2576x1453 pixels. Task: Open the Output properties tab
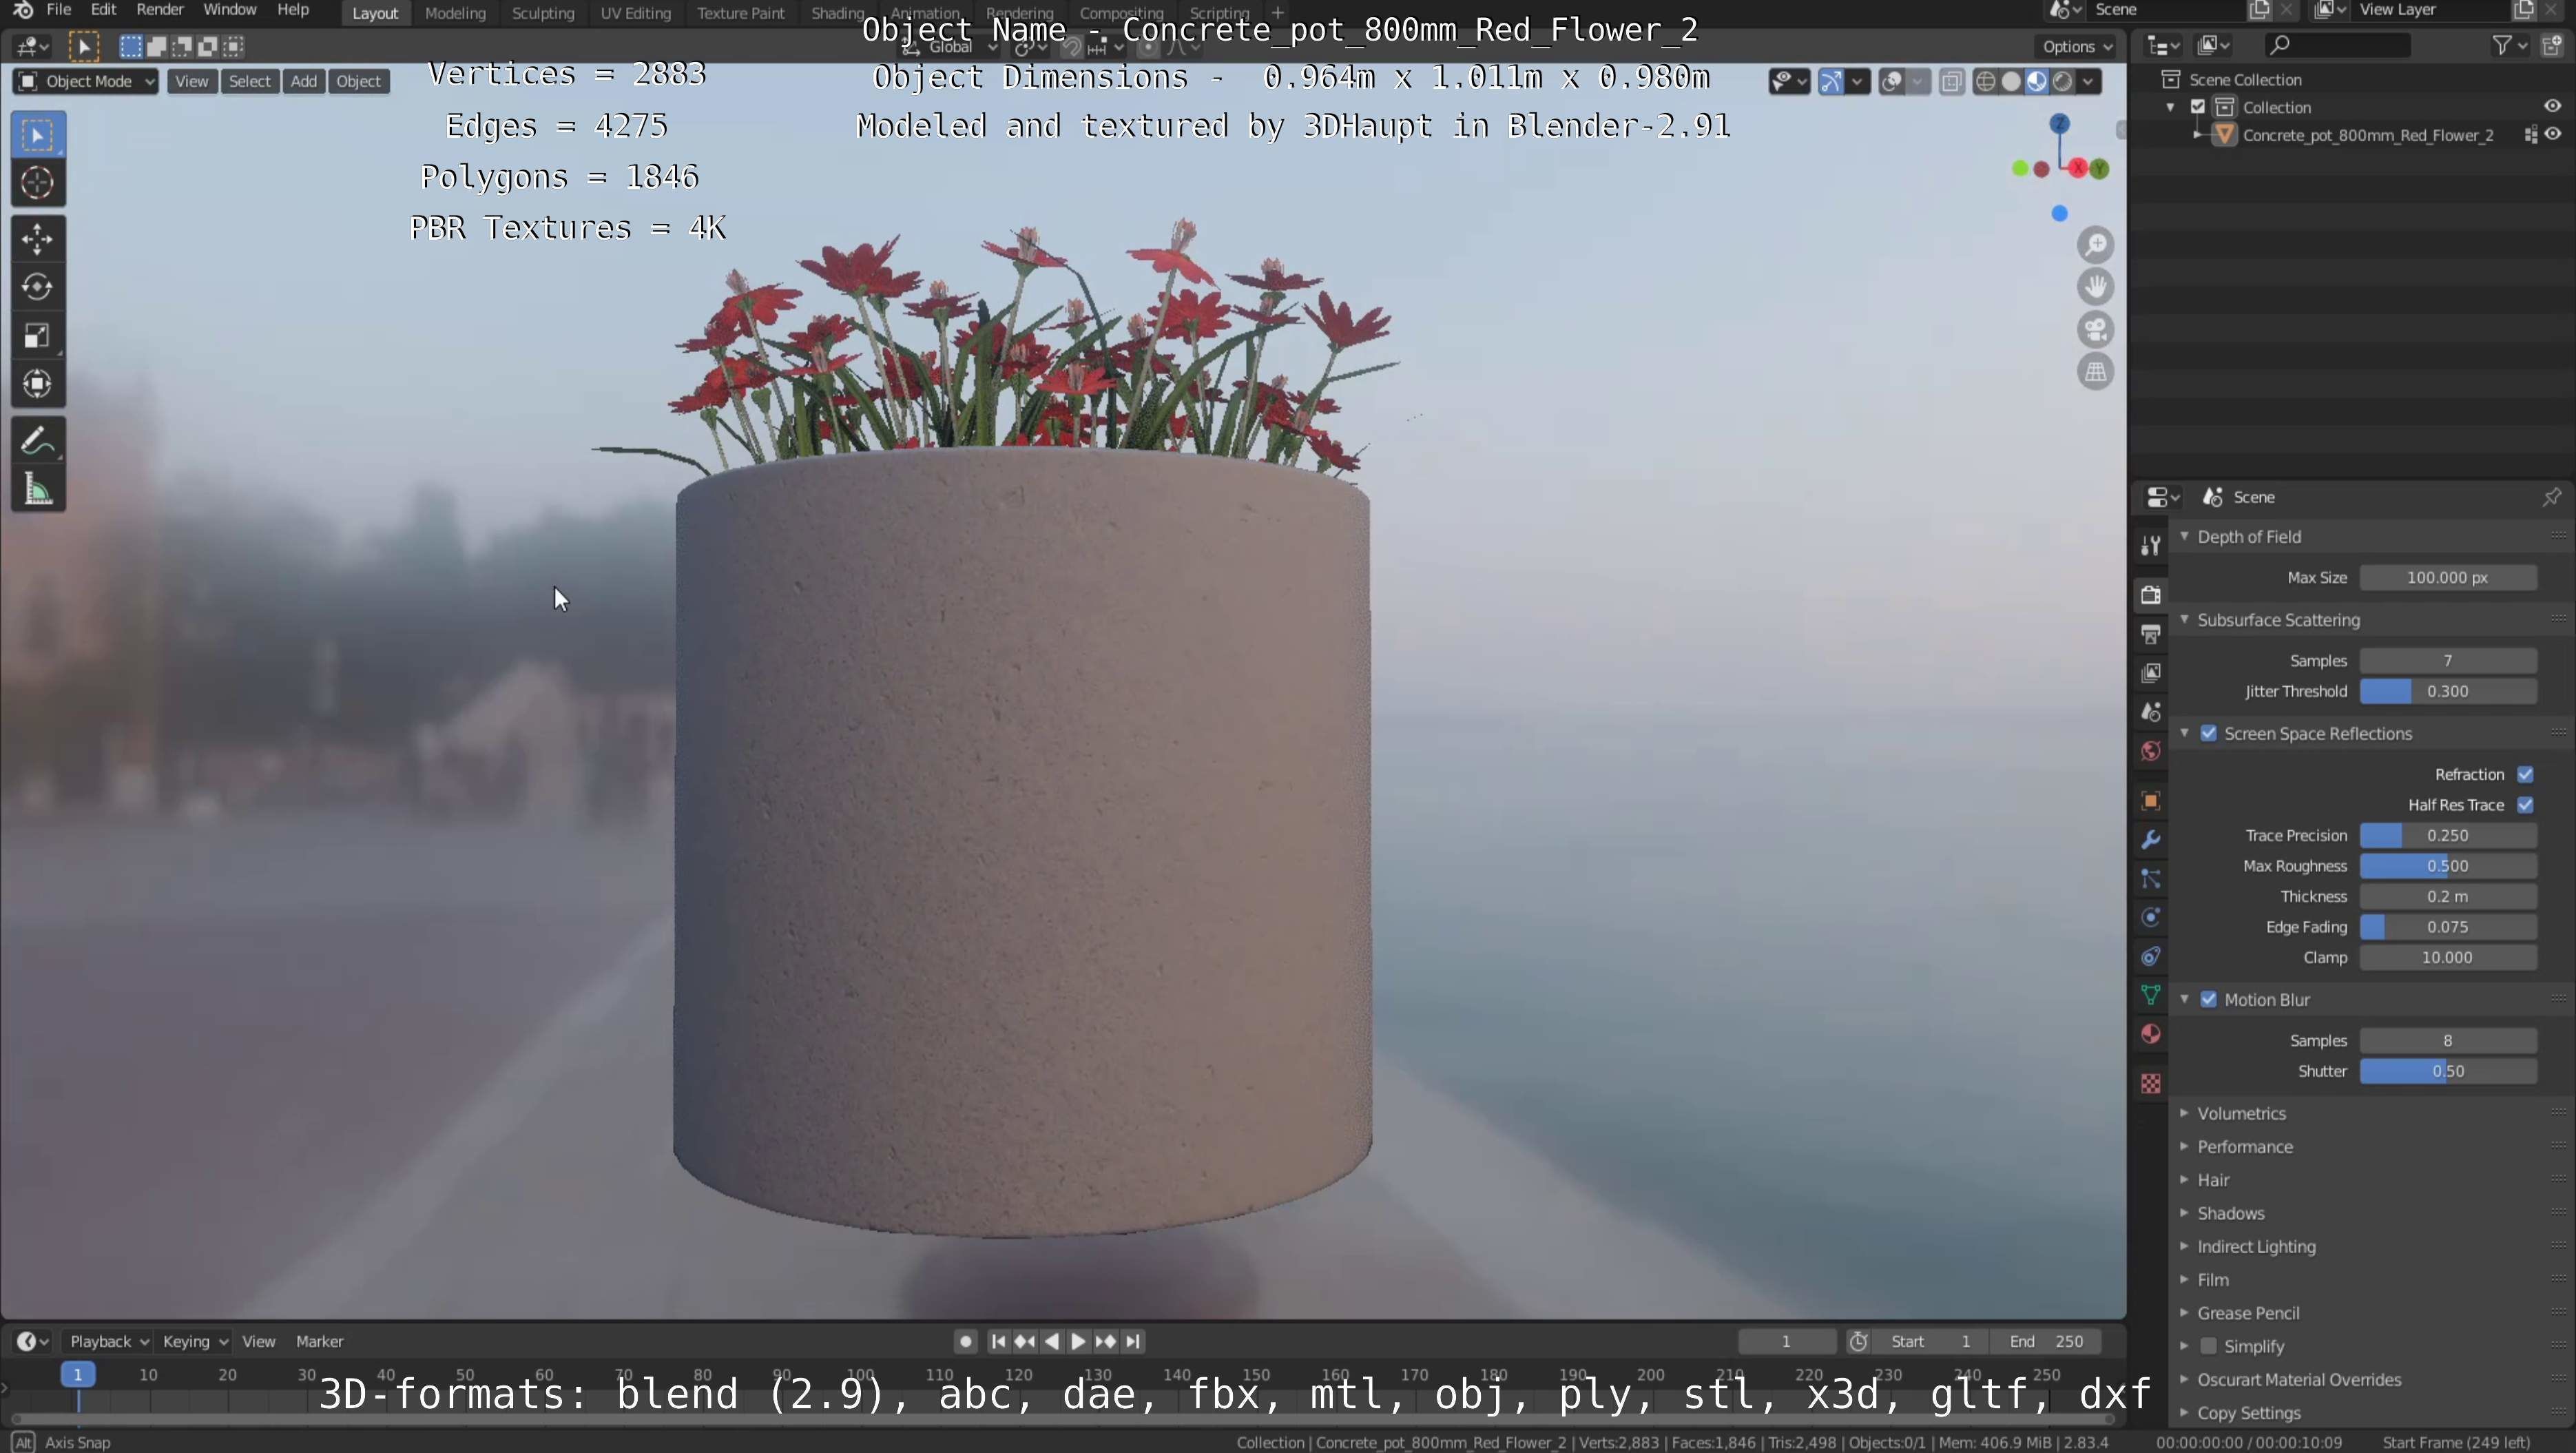coord(2151,634)
